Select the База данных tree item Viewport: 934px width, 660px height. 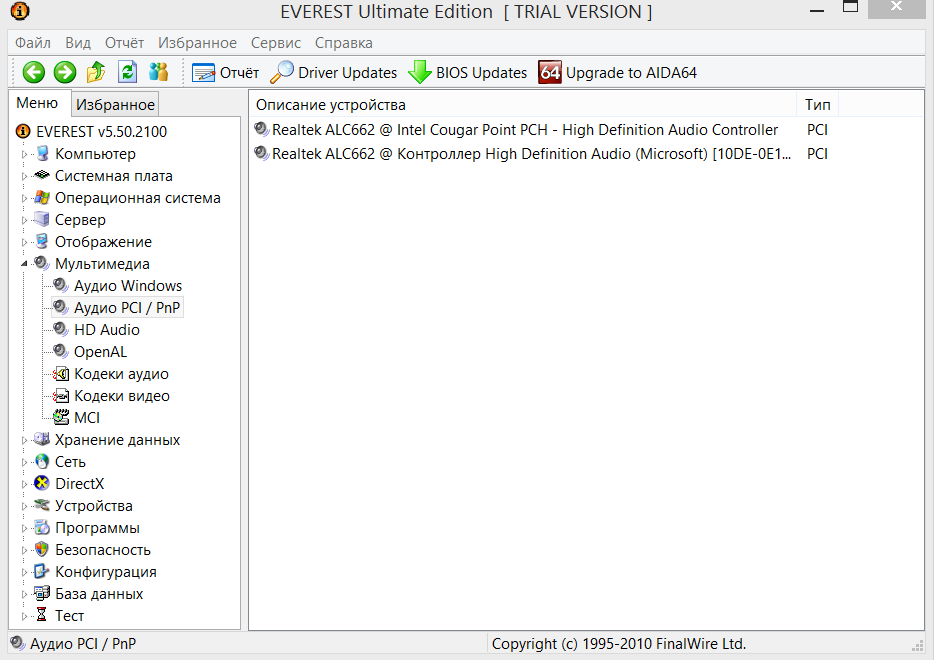99,594
